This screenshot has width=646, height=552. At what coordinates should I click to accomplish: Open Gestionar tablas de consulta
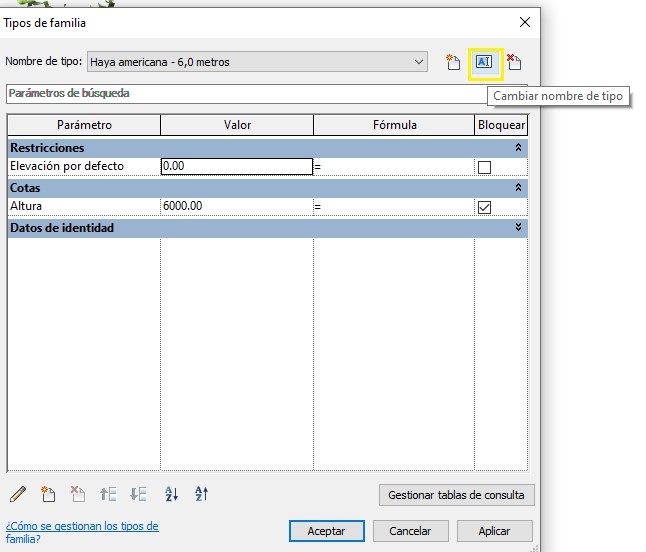pos(457,495)
